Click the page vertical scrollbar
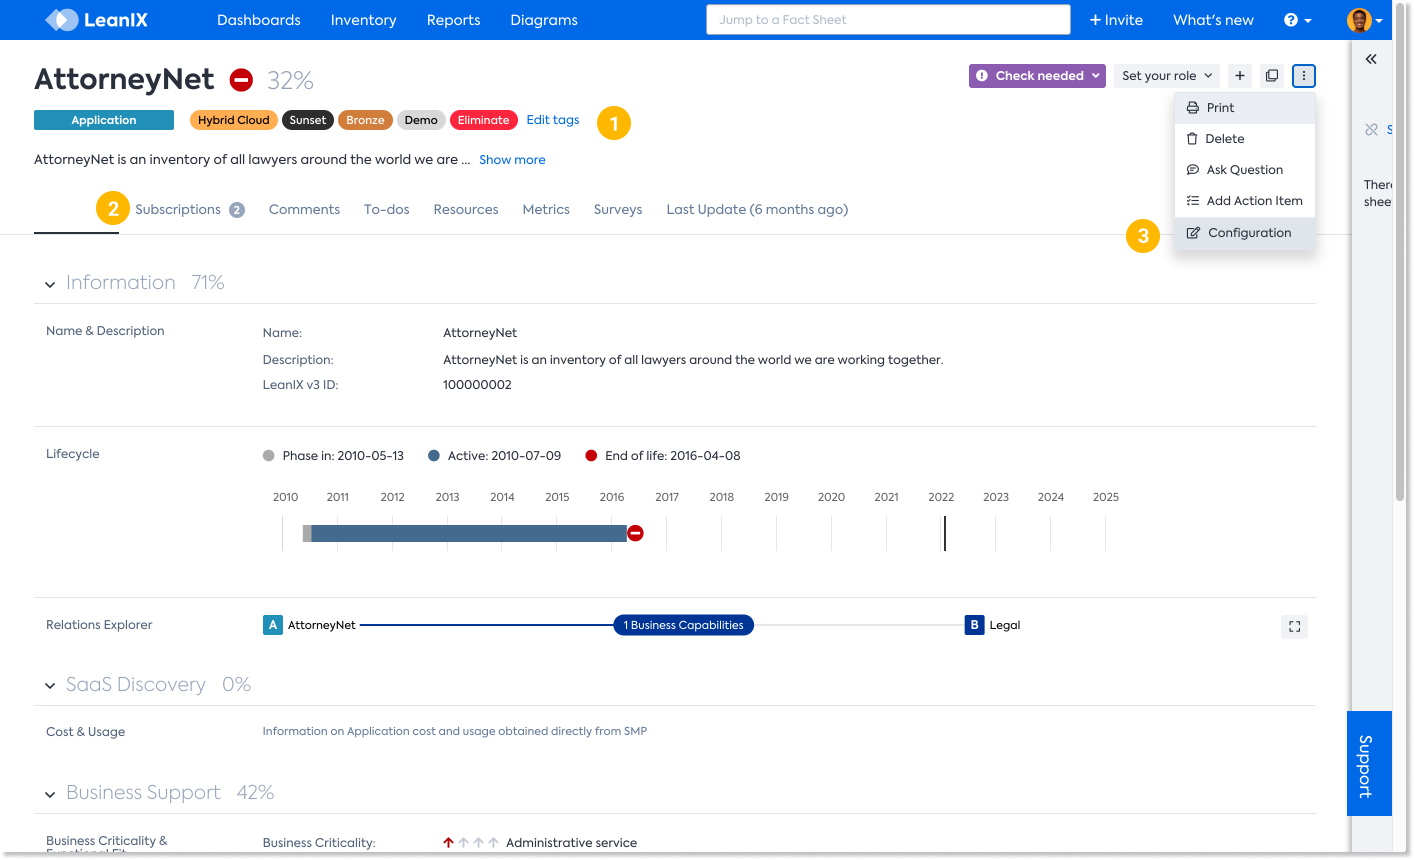Image resolution: width=1414 pixels, height=860 pixels. [x=1400, y=250]
